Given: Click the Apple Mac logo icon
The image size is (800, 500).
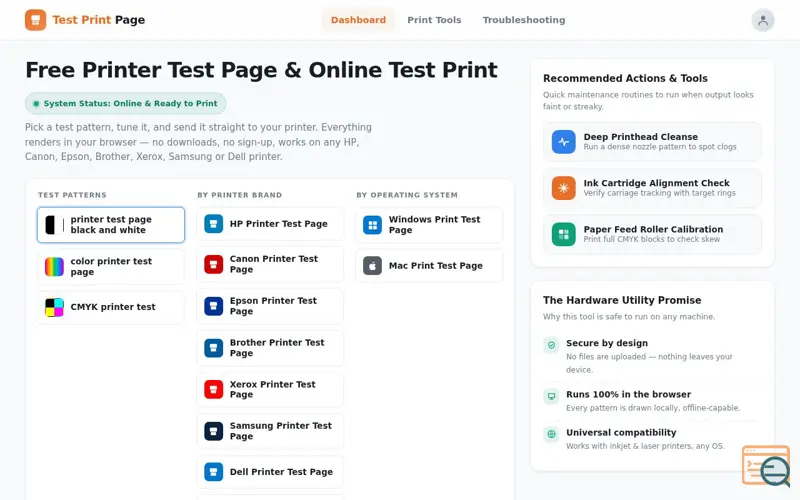Looking at the screenshot, I should point(372,266).
